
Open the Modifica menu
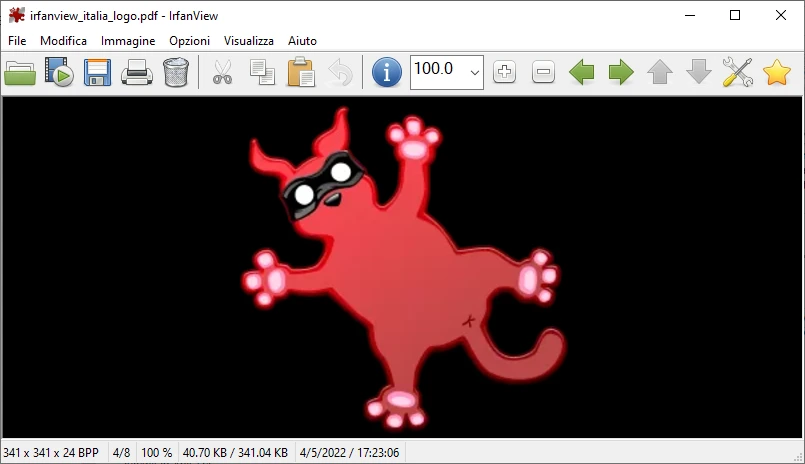click(63, 41)
